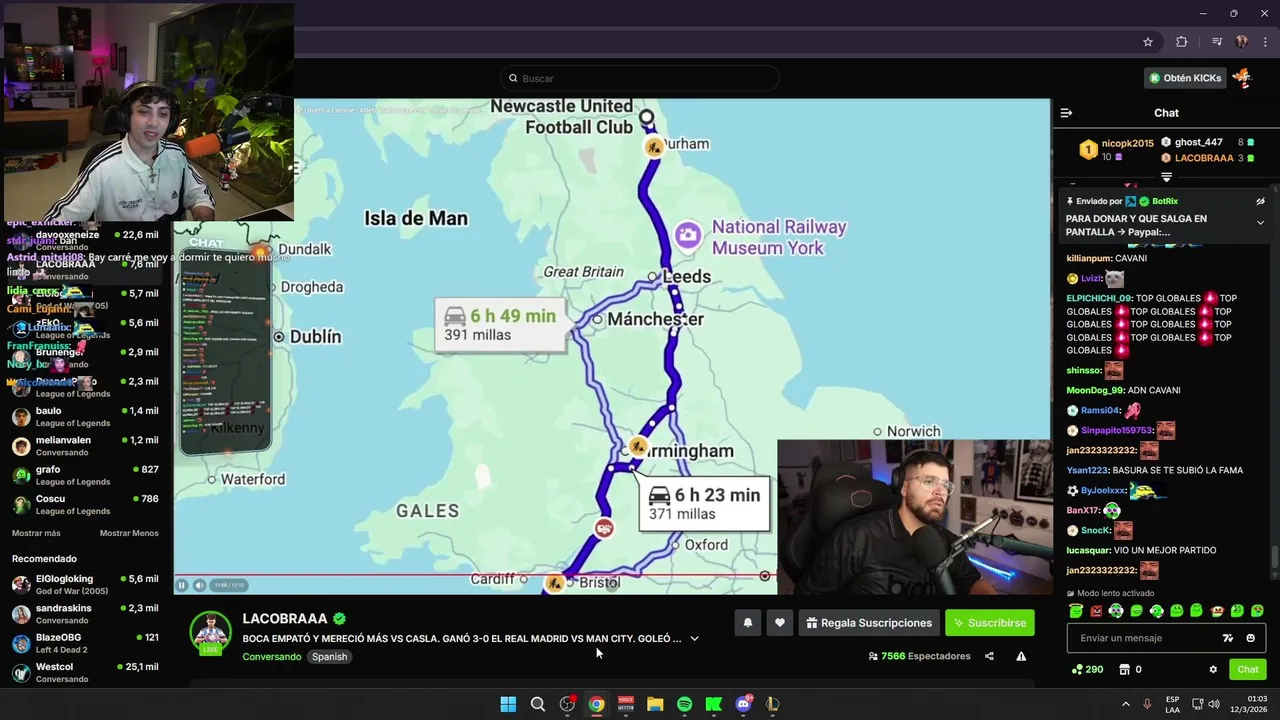Open Chrome three-dot menu
The height and width of the screenshot is (720, 1280).
(1265, 42)
